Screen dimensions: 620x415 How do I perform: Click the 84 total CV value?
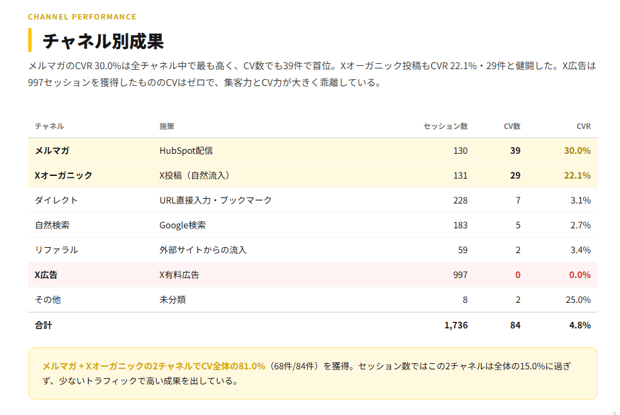pos(515,325)
